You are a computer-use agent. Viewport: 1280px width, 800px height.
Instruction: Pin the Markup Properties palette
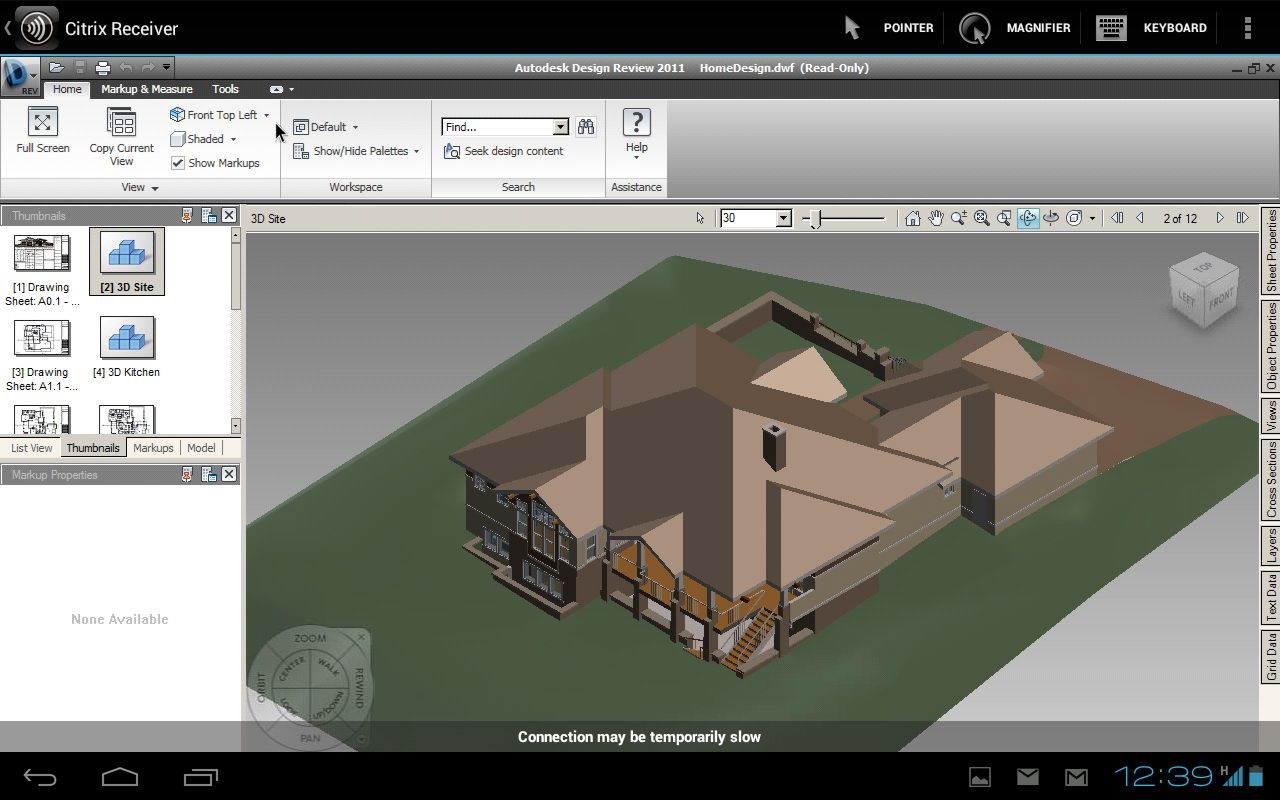click(x=187, y=475)
